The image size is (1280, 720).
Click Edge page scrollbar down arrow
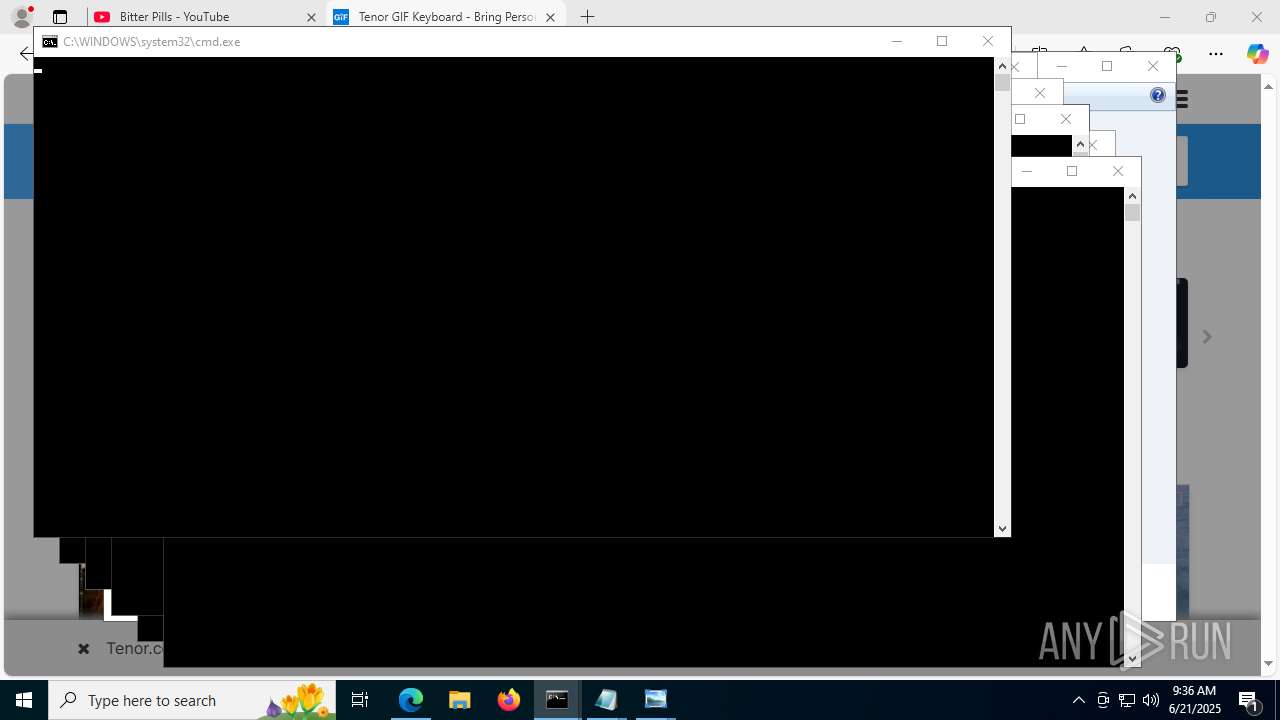(x=1269, y=664)
